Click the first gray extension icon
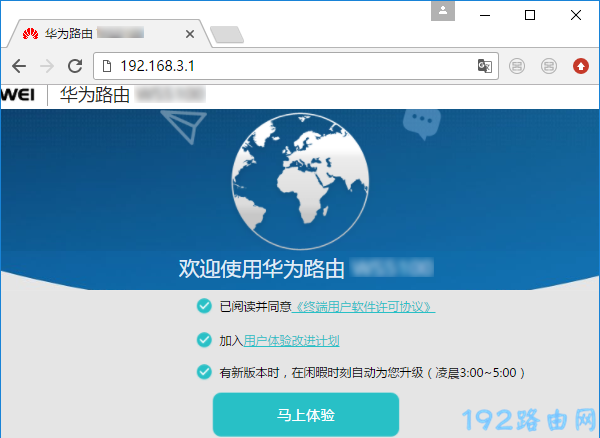Screen dimensions: 600x438 pyautogui.click(x=517, y=66)
